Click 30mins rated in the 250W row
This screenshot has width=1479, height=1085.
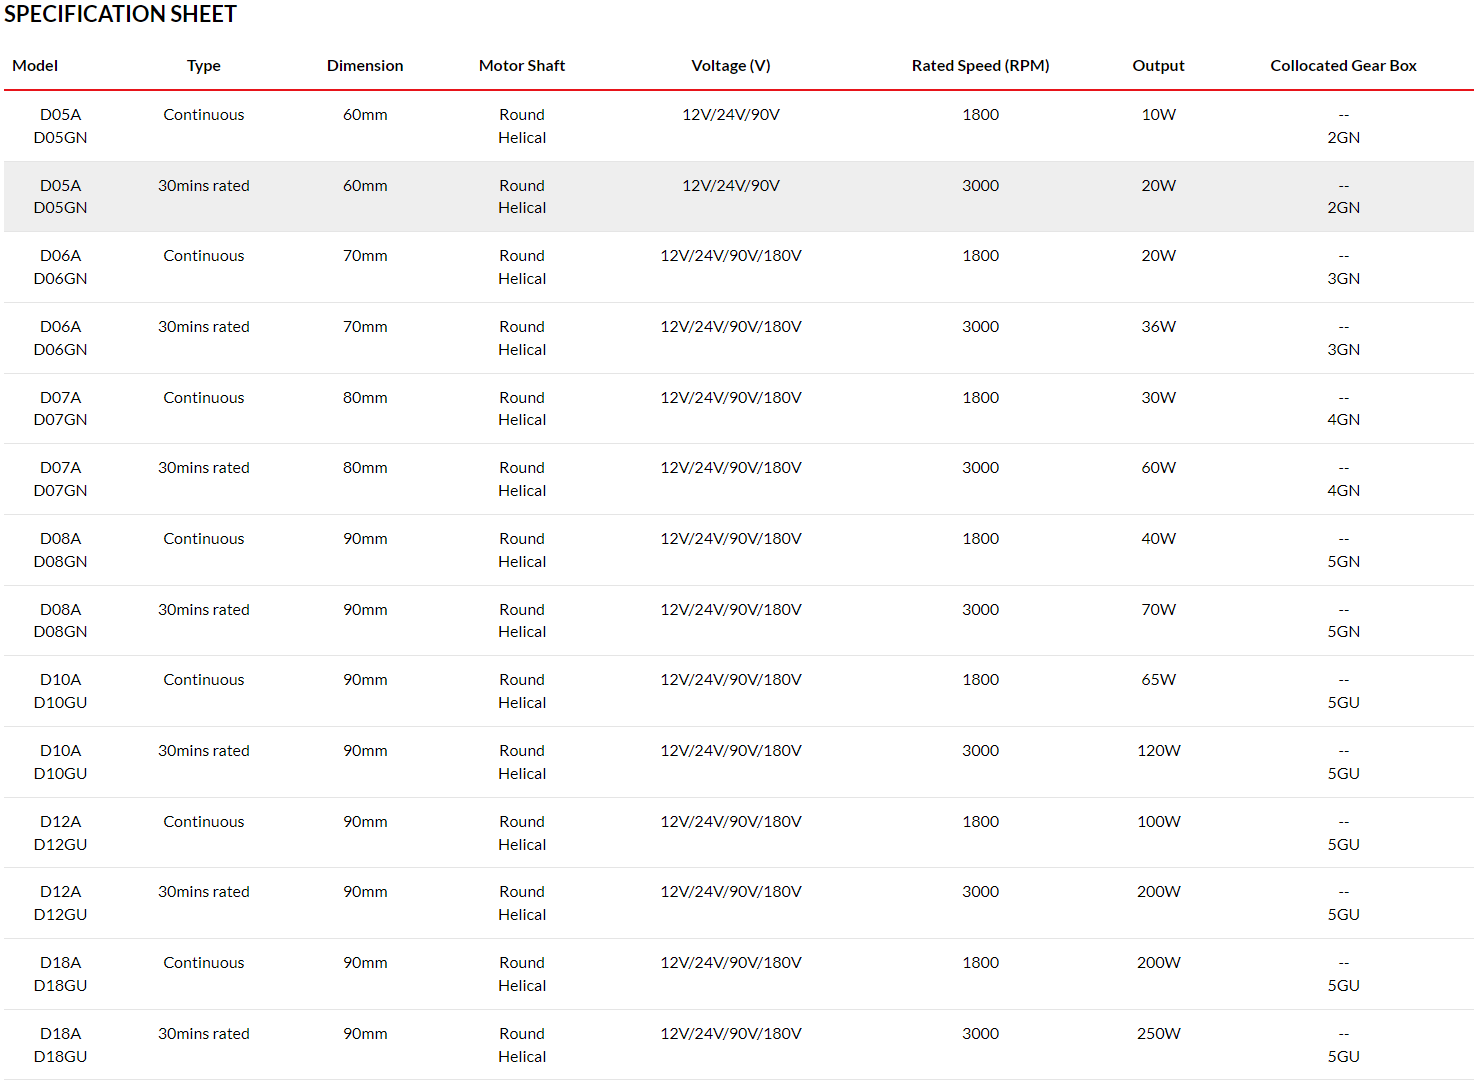[204, 1033]
